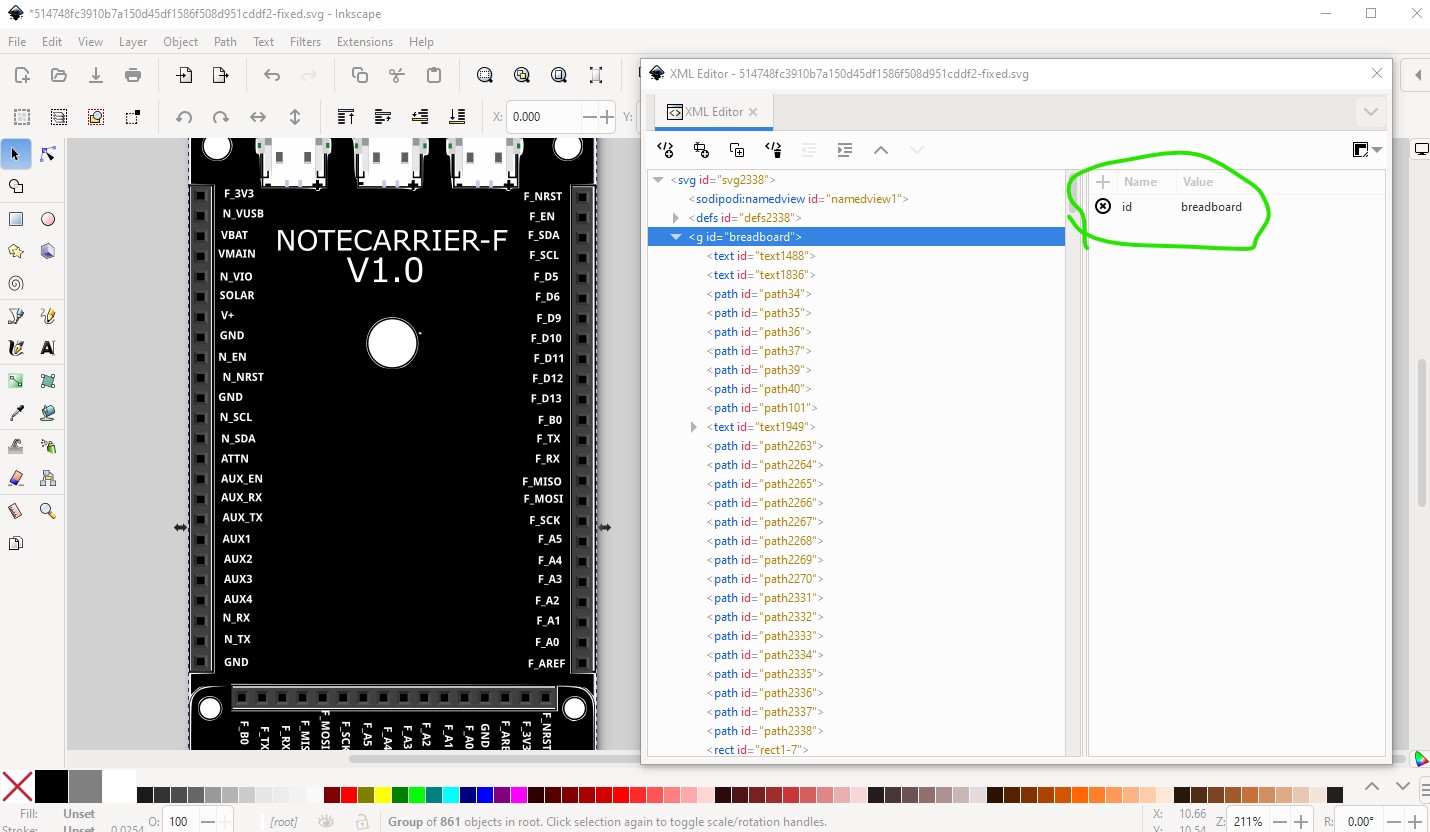Open the dialog panel chevron menu
The height and width of the screenshot is (832, 1430).
[1370, 112]
